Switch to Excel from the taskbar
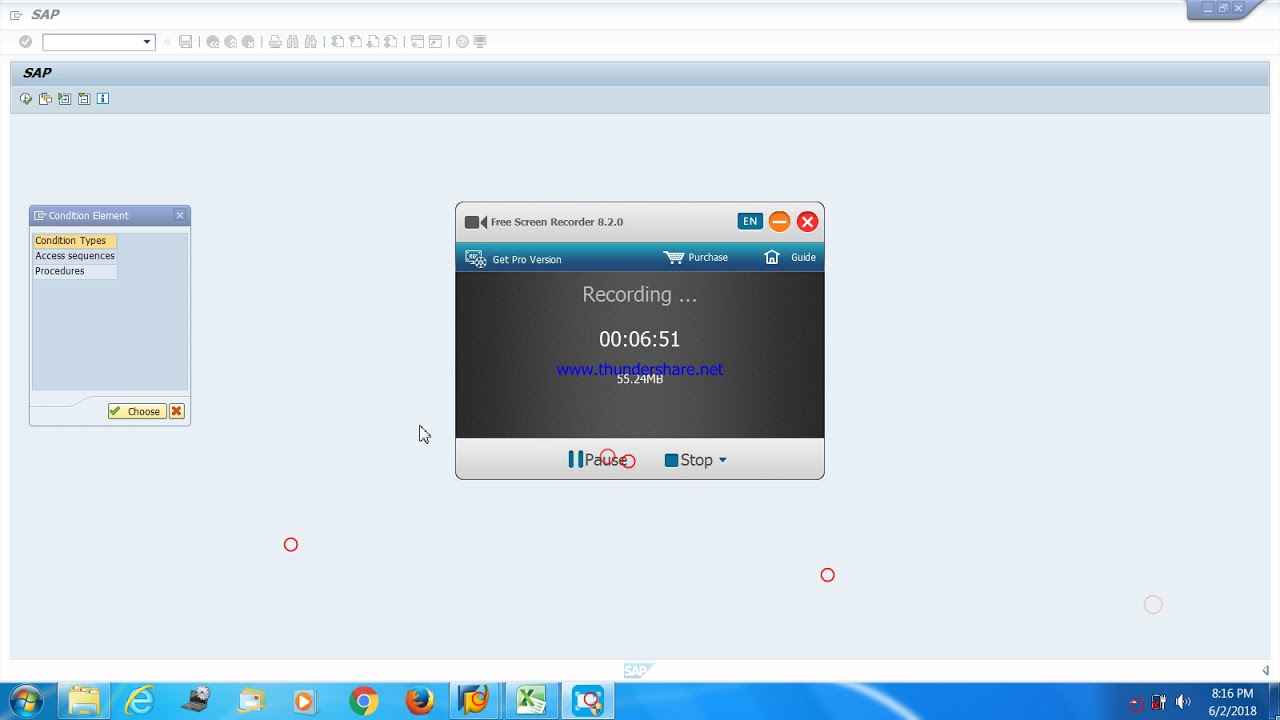Image resolution: width=1280 pixels, height=720 pixels. (531, 701)
